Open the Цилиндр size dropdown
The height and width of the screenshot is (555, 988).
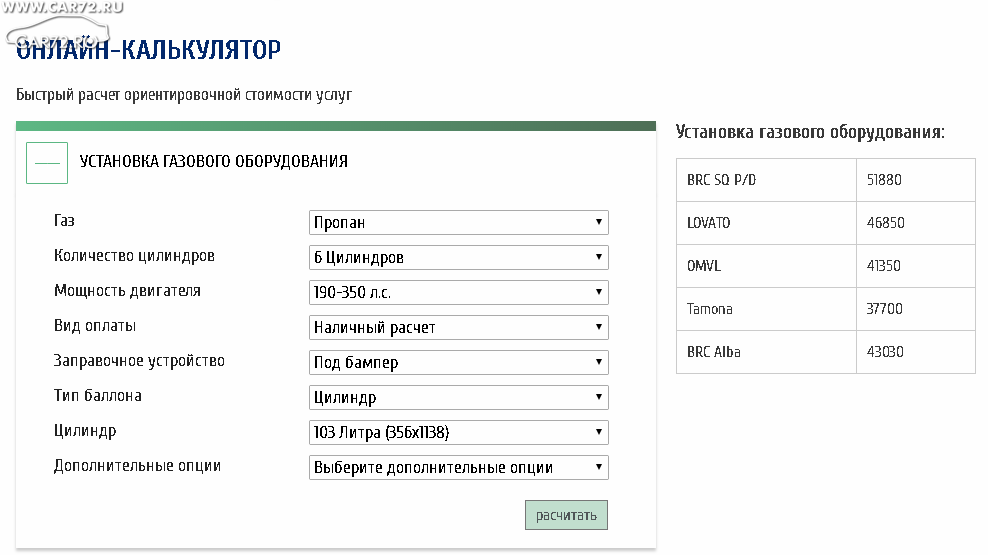[x=459, y=432]
